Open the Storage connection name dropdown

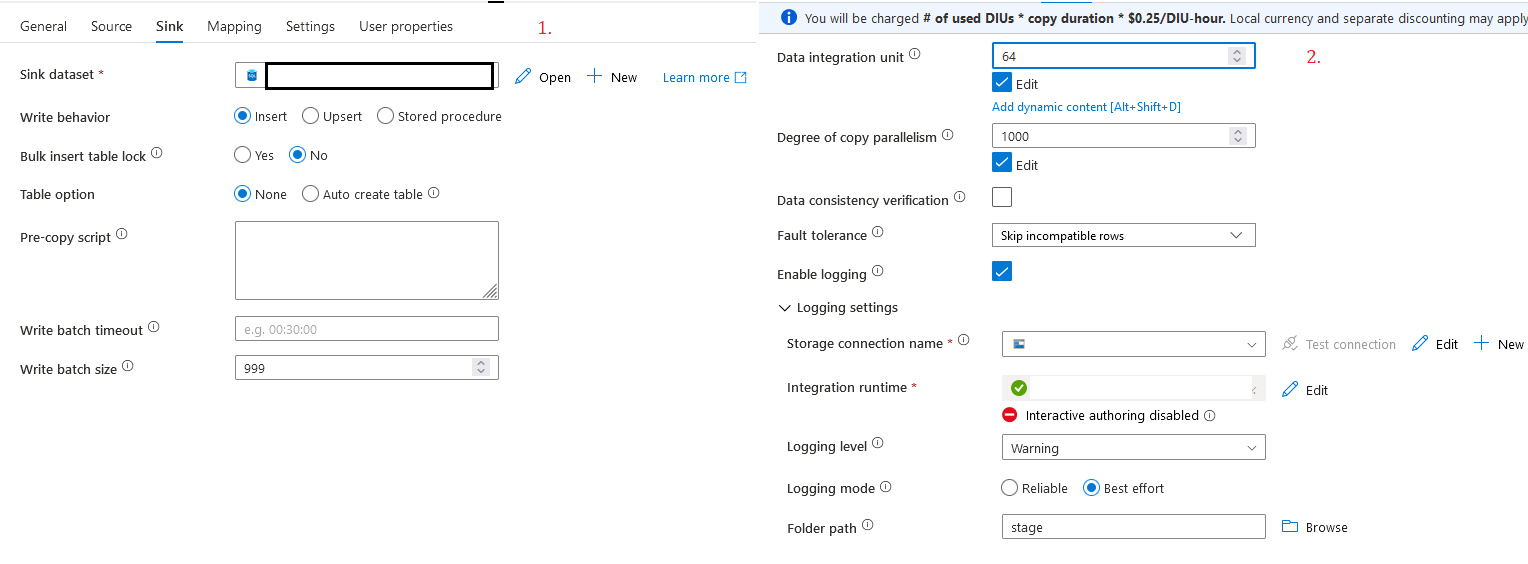click(x=1134, y=344)
